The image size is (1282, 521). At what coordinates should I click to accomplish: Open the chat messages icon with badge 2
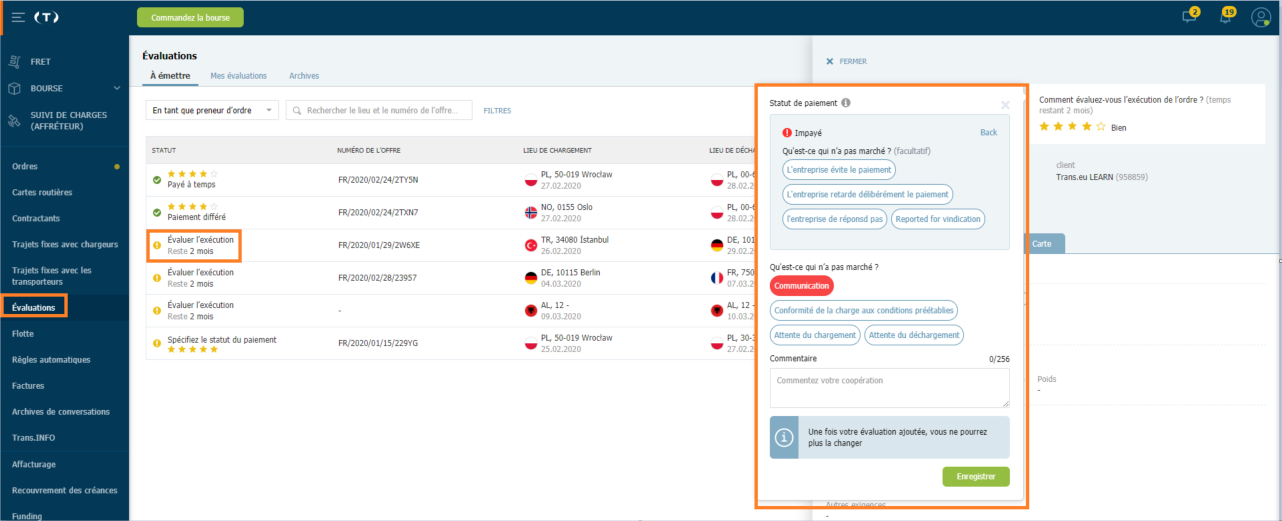1190,16
